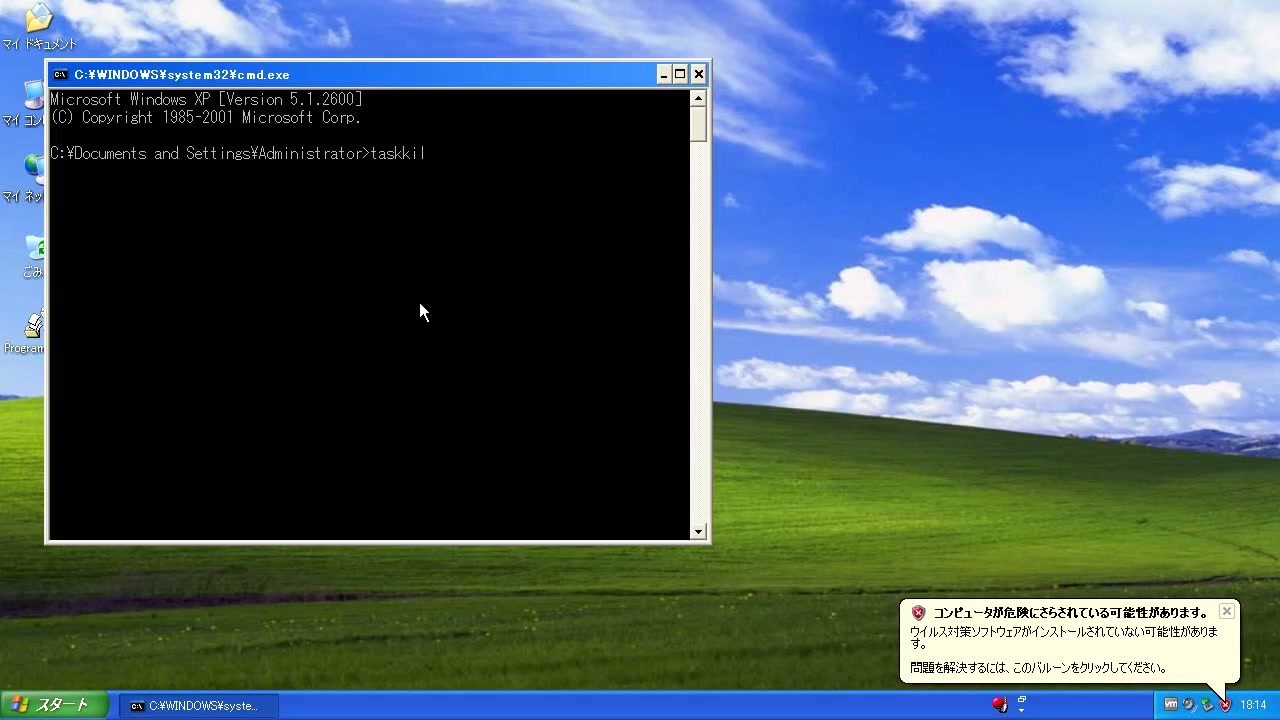This screenshot has height=720, width=1280.
Task: Restore the minimized language bar
Action: 1021,700
